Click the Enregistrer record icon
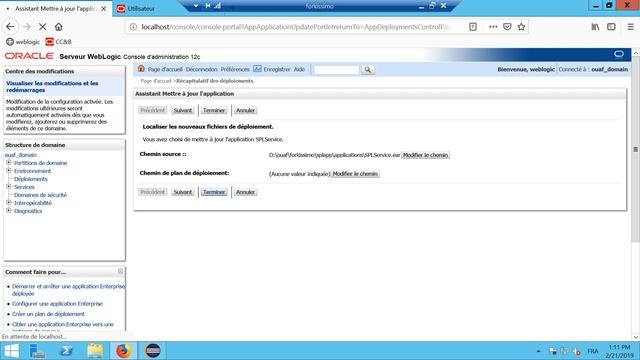 tap(257, 69)
